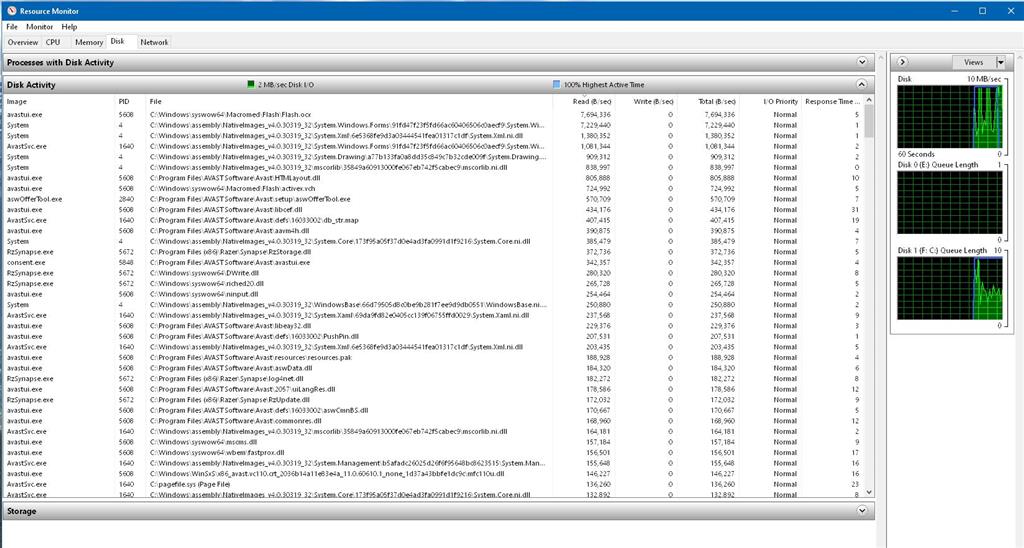Open the File menu
Viewport: 1024px width, 548px height.
(x=12, y=27)
